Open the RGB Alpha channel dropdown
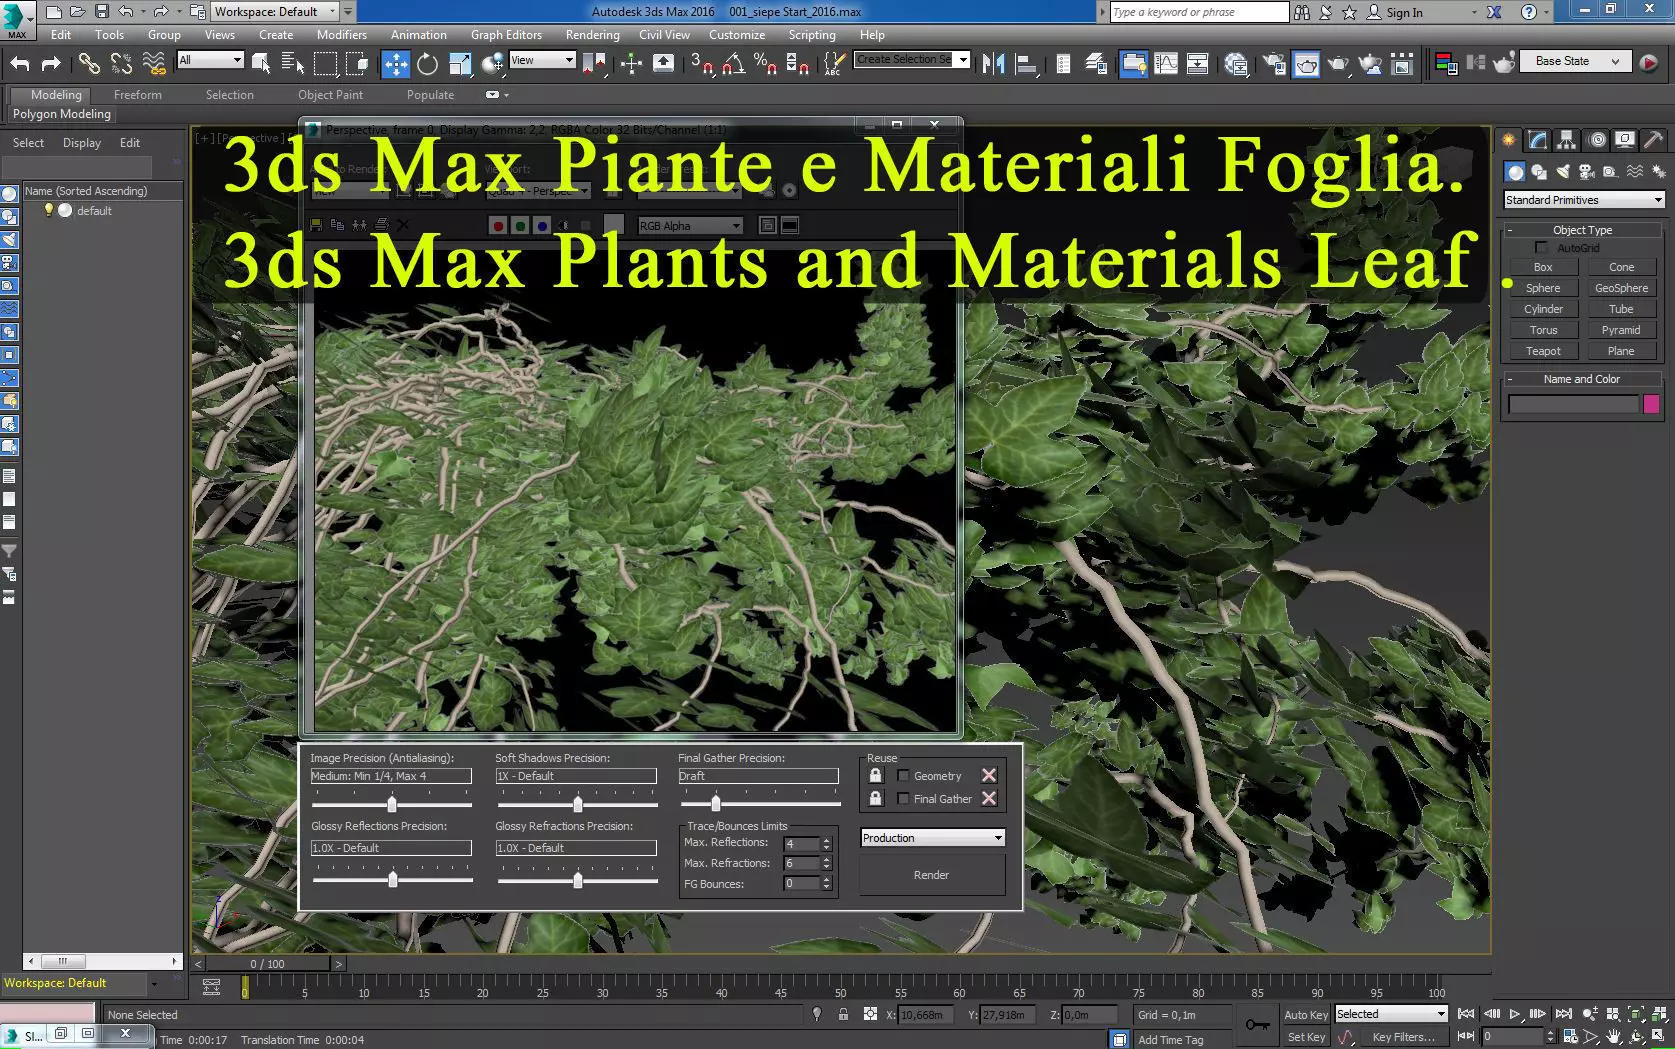1675x1049 pixels. pyautogui.click(x=690, y=226)
